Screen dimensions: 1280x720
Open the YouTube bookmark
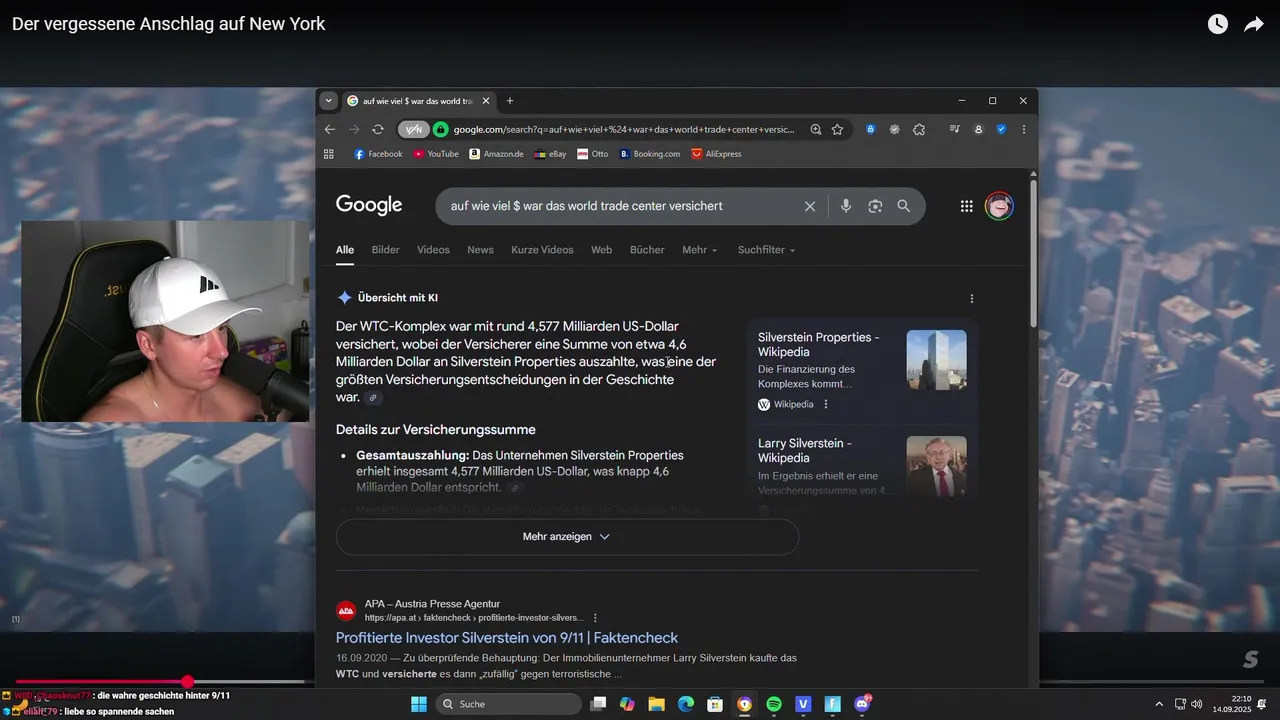[436, 154]
